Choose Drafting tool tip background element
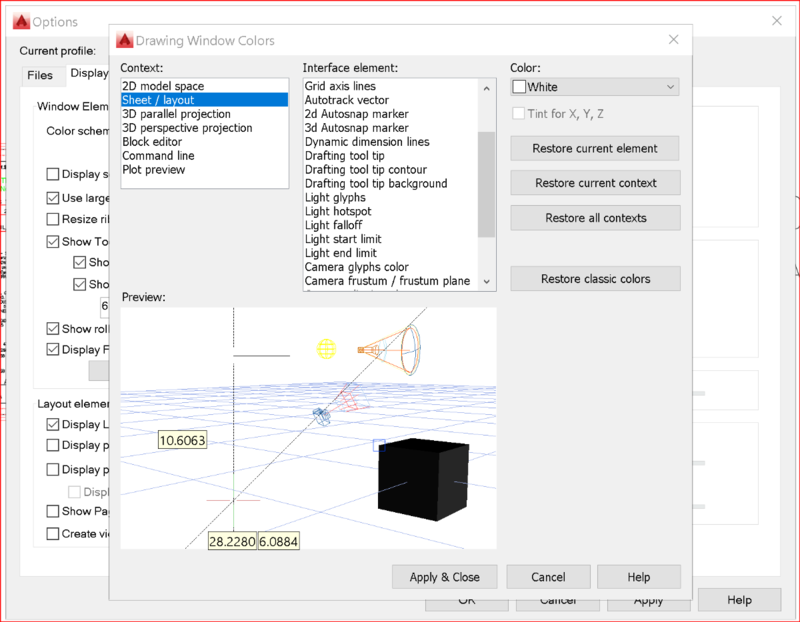Screen dimensions: 800x622 pyautogui.click(x=375, y=184)
